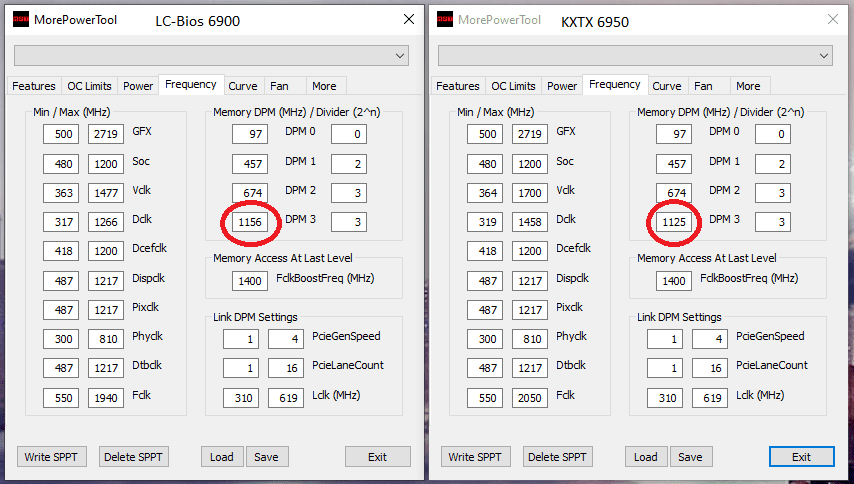Click DPM 3 divider field in KXTX window

coord(773,222)
